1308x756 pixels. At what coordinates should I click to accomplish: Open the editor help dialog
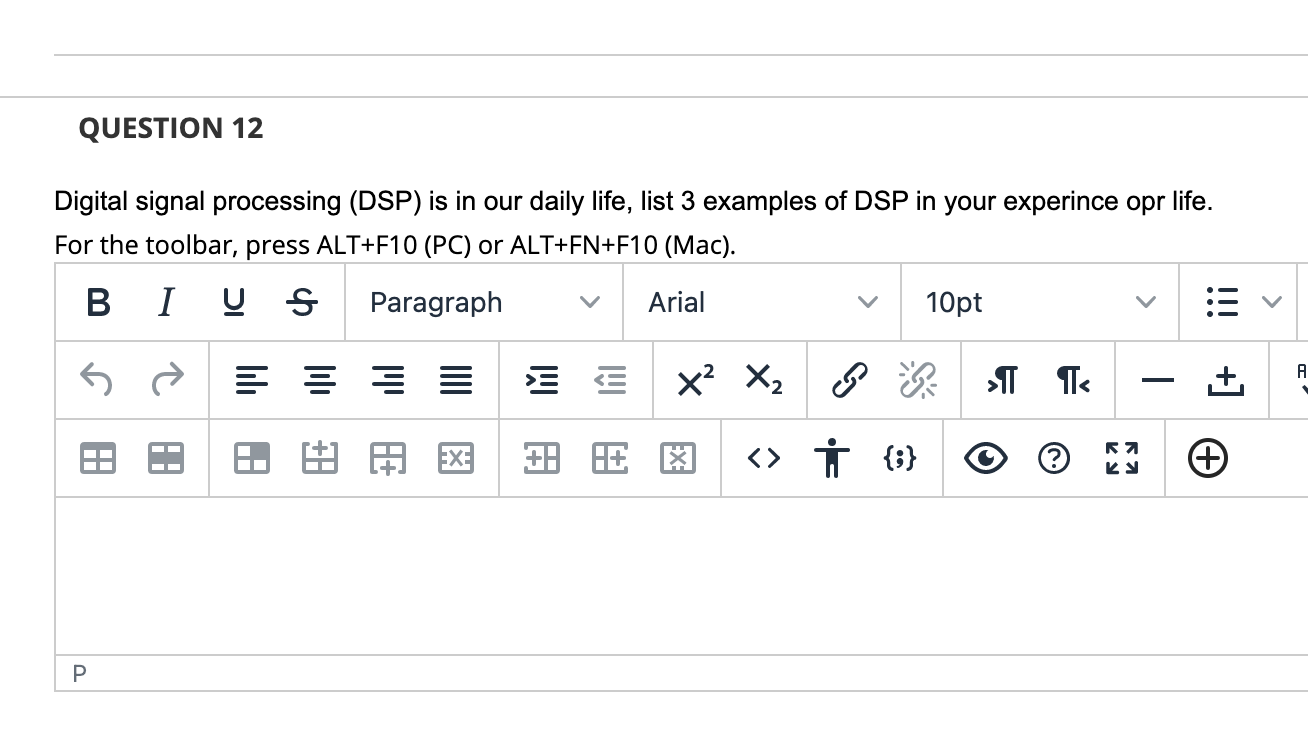[1053, 458]
